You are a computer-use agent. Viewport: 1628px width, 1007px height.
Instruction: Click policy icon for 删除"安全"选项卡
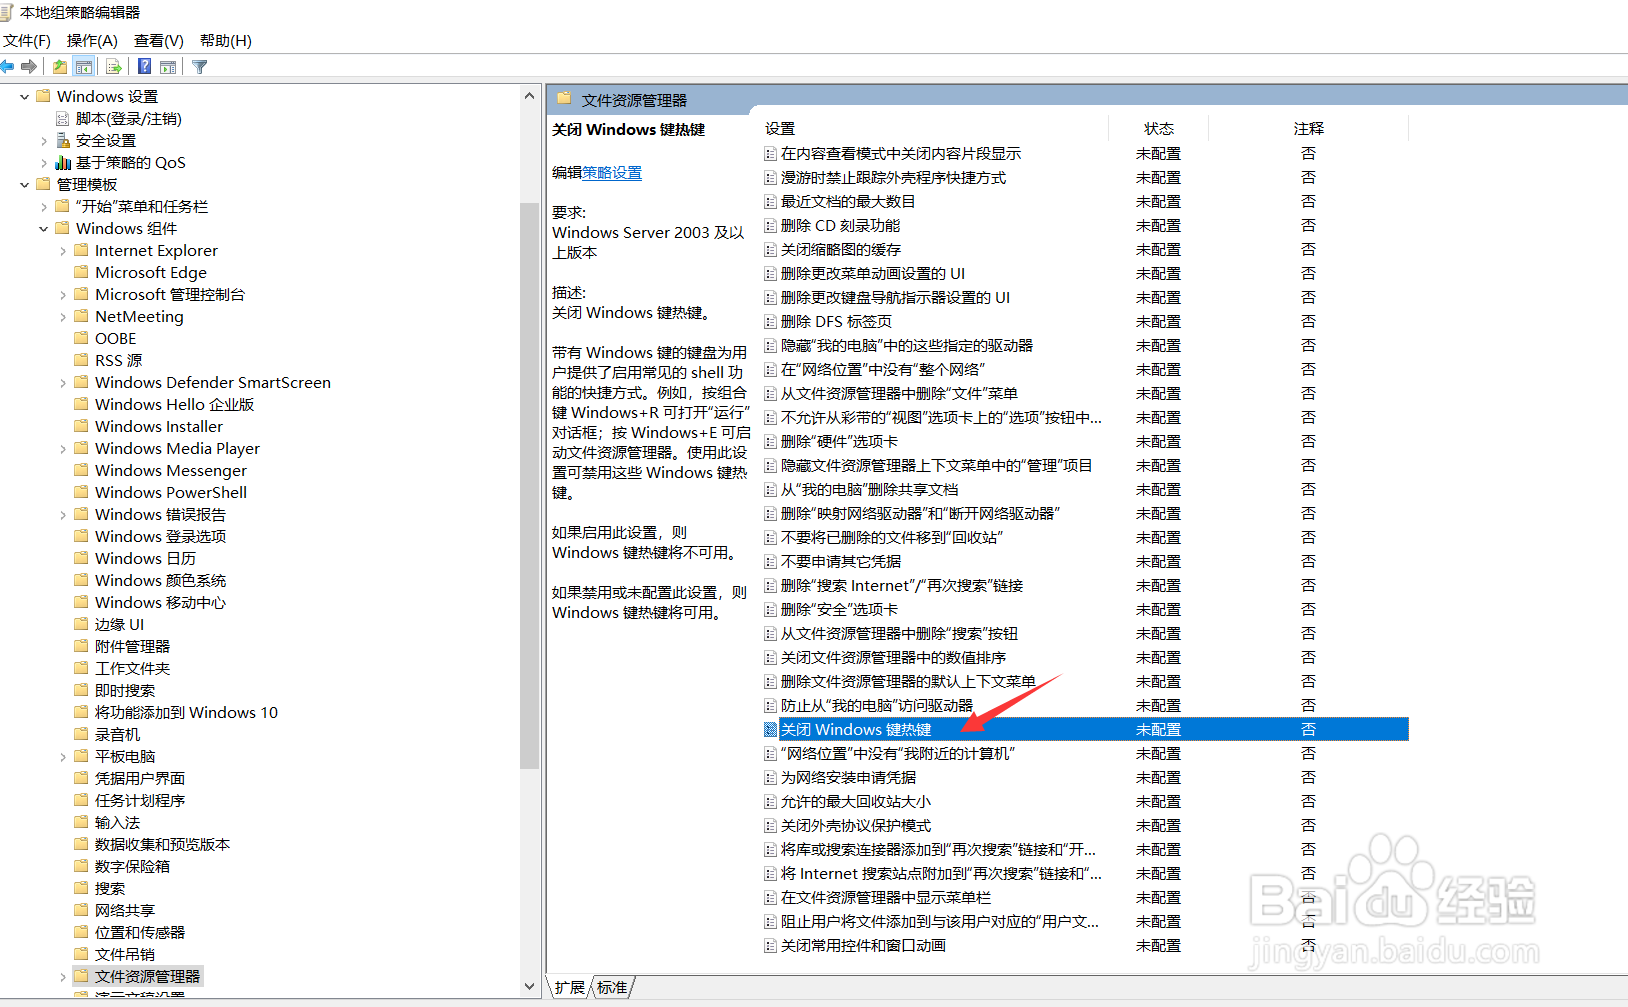tap(771, 610)
